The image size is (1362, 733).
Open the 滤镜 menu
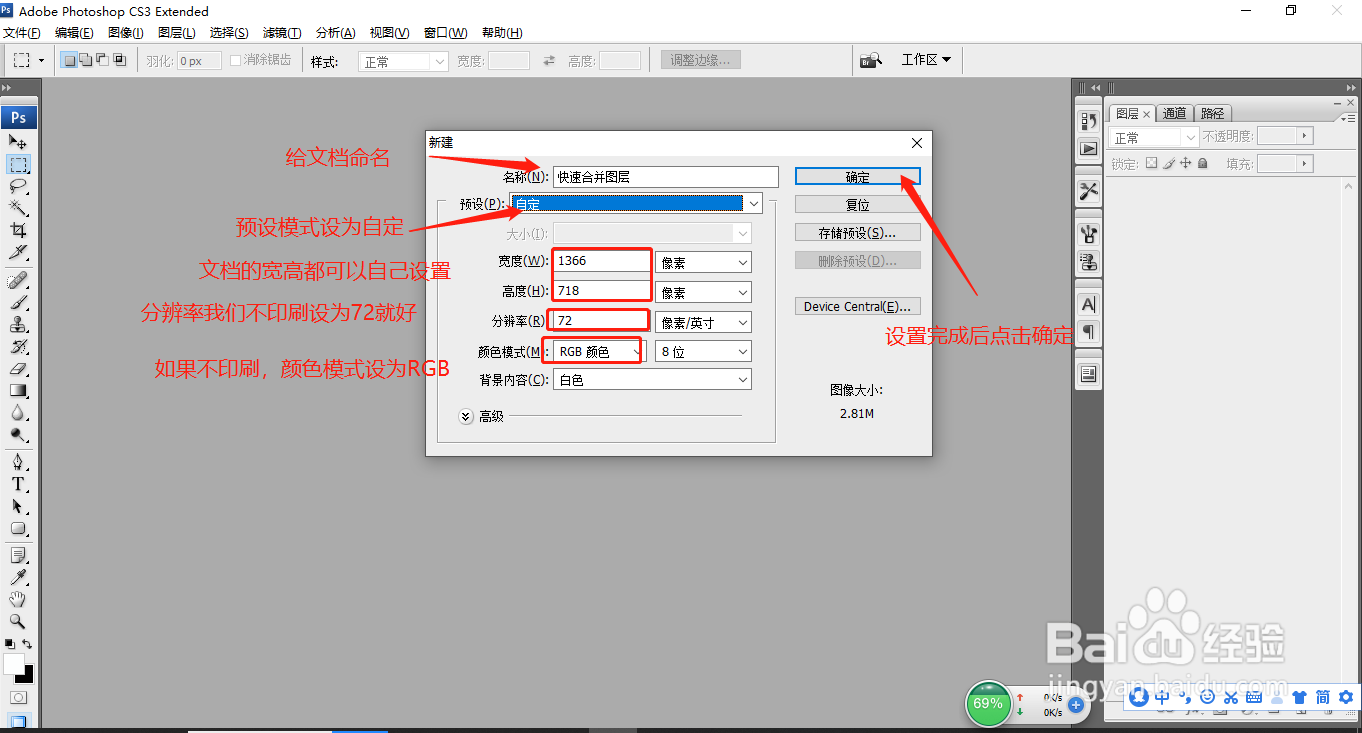pyautogui.click(x=281, y=32)
